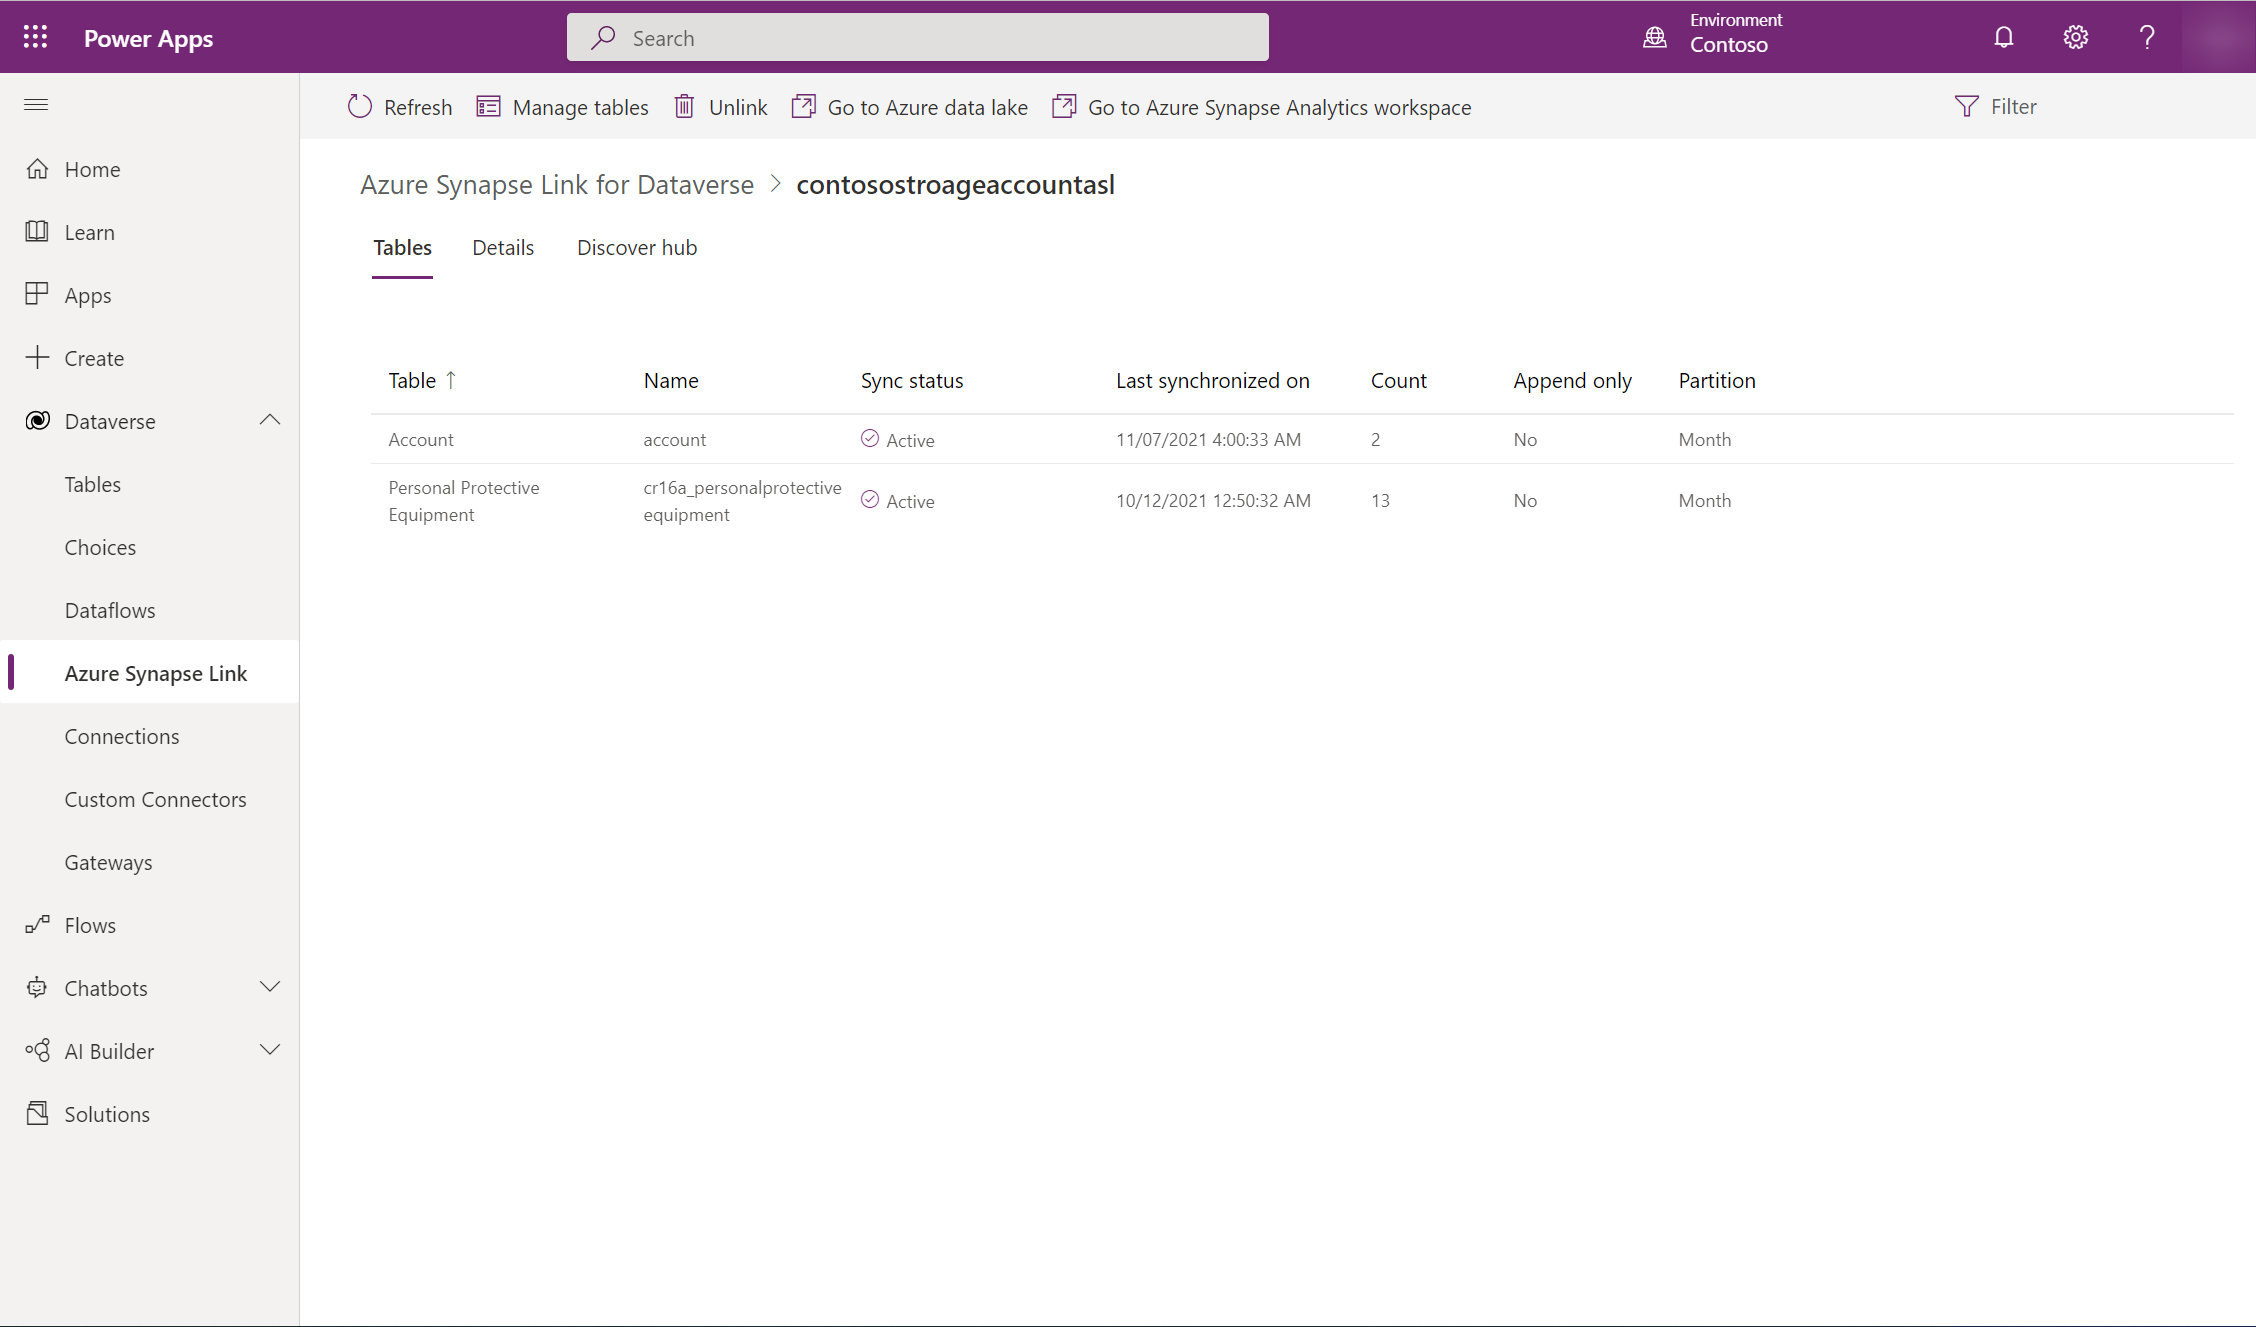
Task: Click the Tables tab to view linked tables
Action: click(x=401, y=246)
